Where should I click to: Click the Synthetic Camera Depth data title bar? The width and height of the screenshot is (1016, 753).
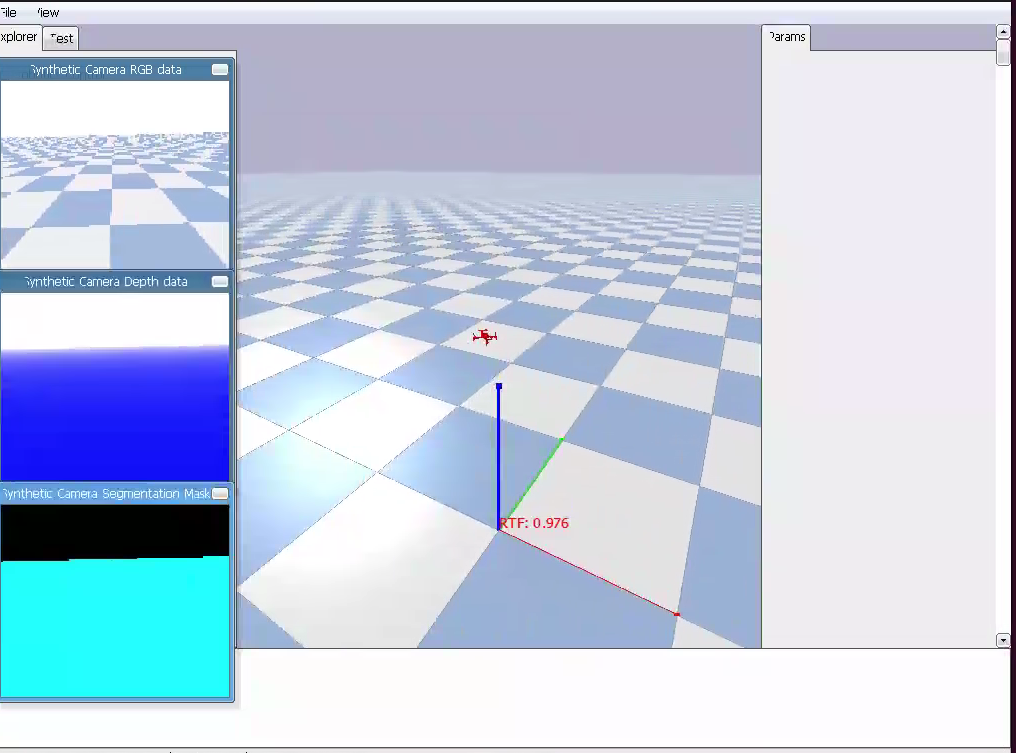(105, 282)
